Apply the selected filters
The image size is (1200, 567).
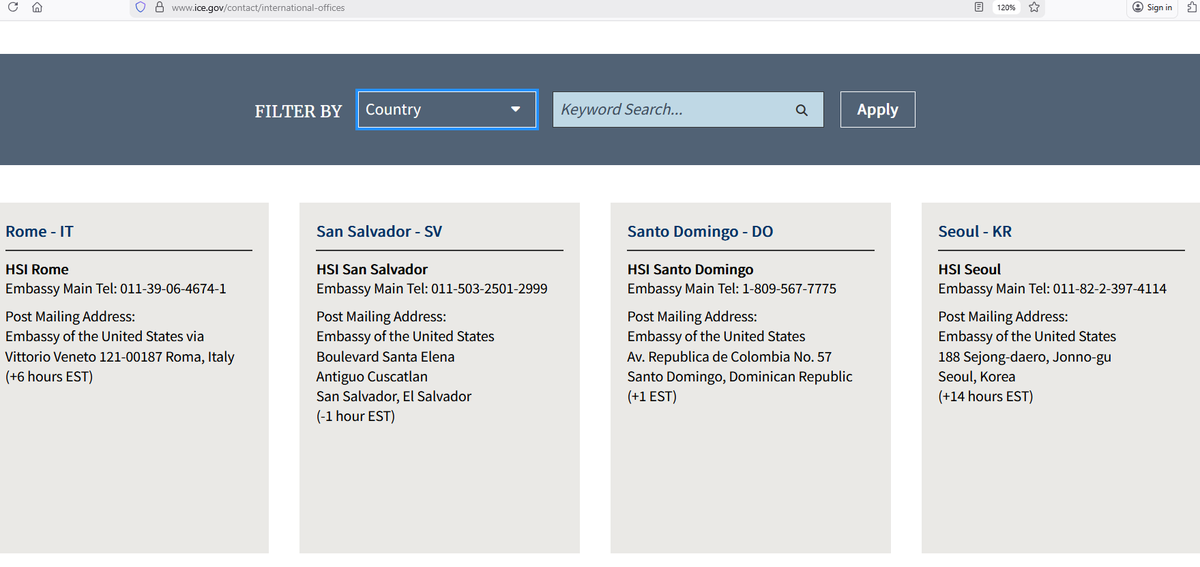877,109
